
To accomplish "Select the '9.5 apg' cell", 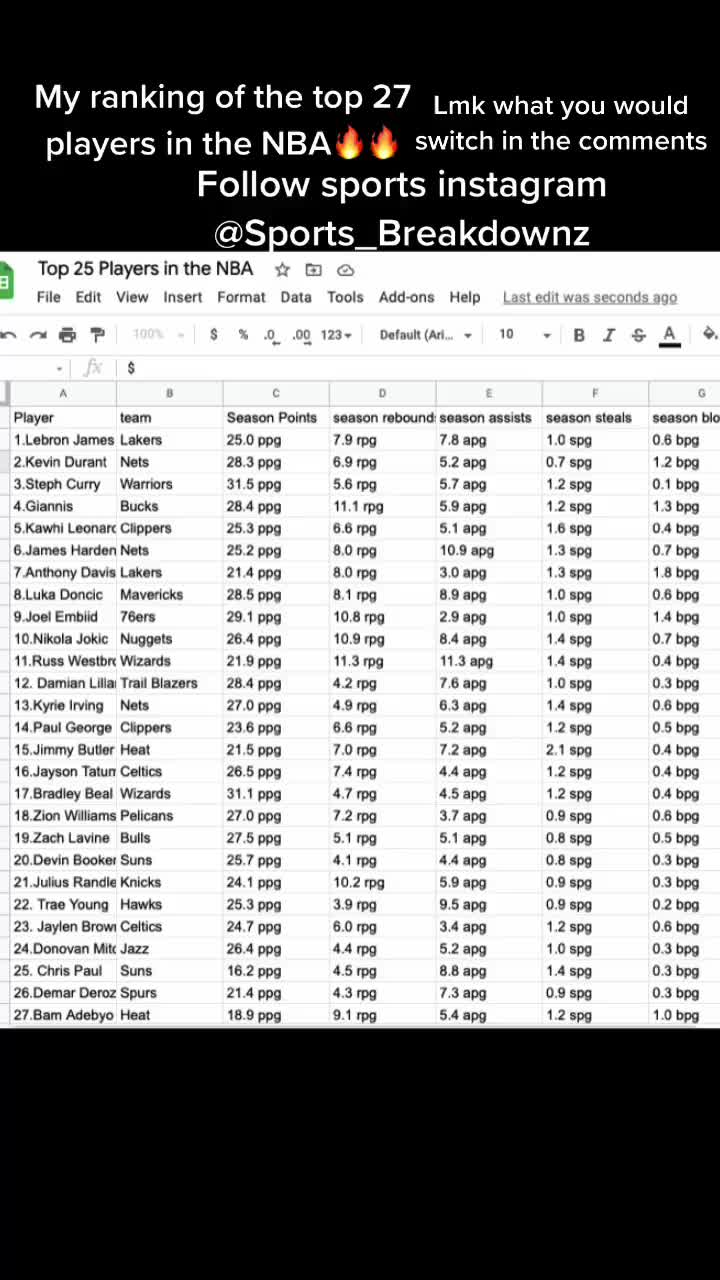I will click(x=489, y=904).
